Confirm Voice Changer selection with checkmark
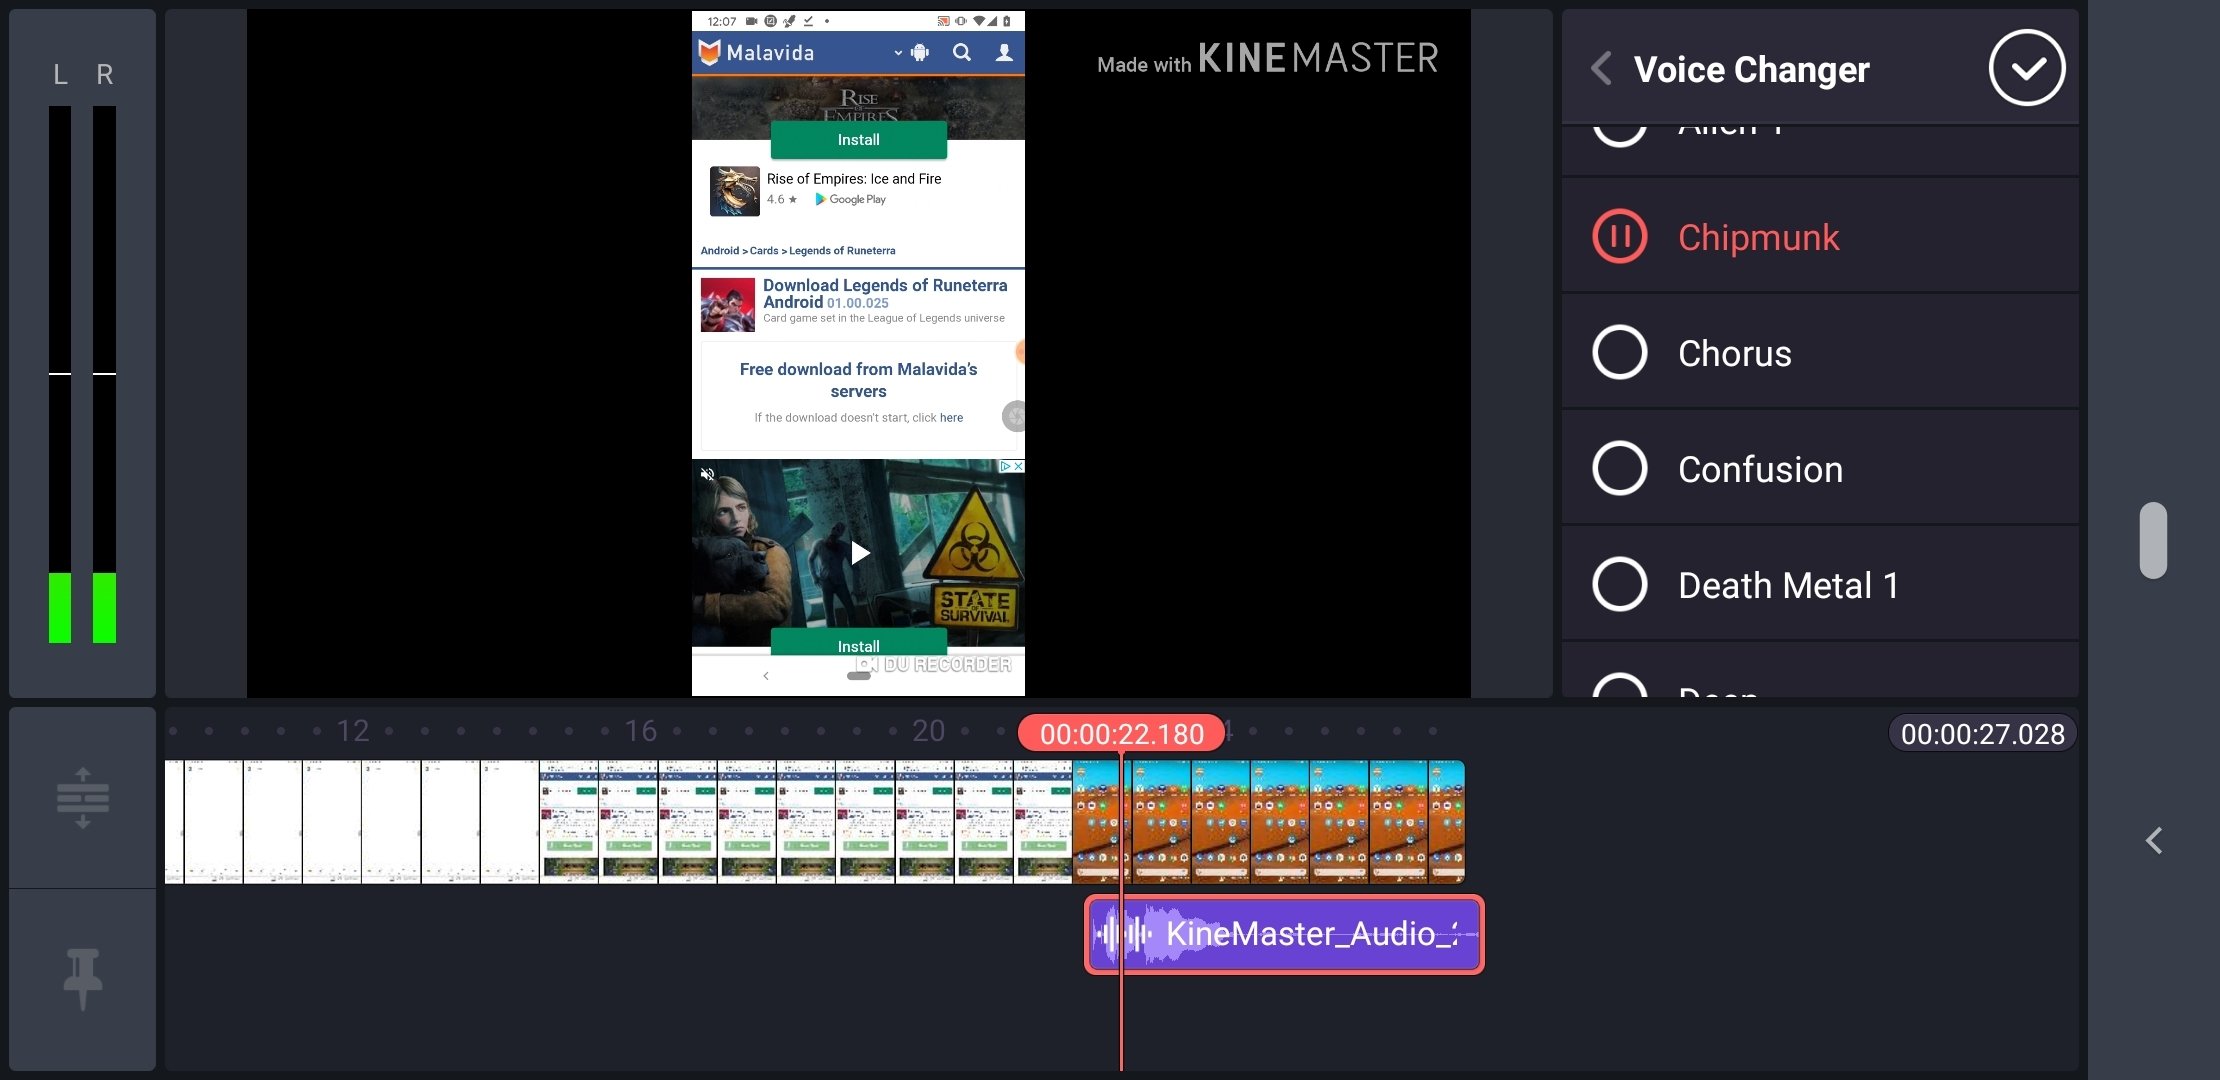The image size is (2220, 1080). (x=2029, y=67)
